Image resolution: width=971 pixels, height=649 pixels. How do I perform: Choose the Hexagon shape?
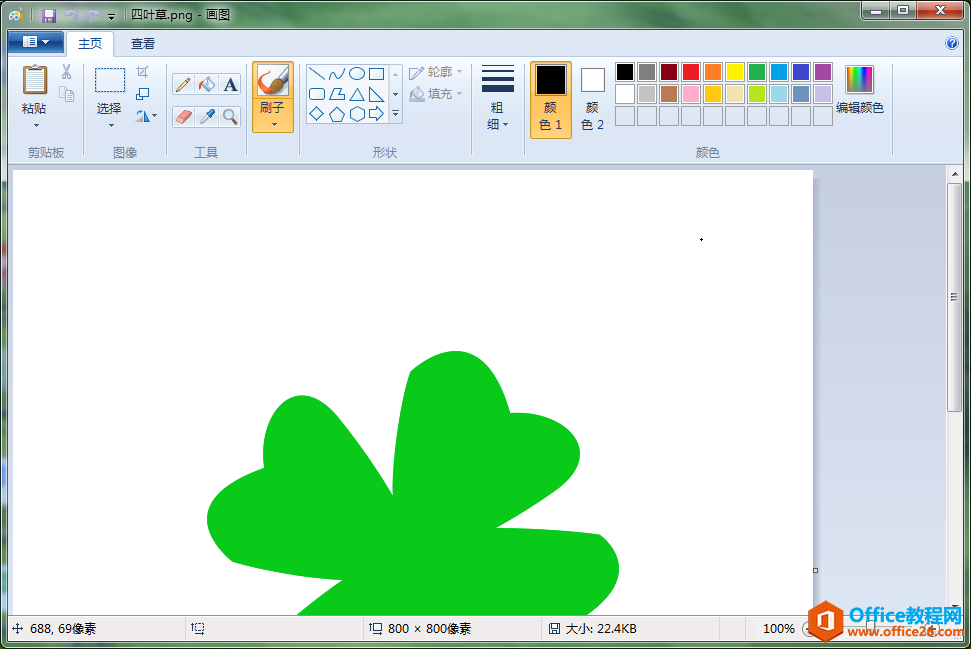click(x=357, y=114)
